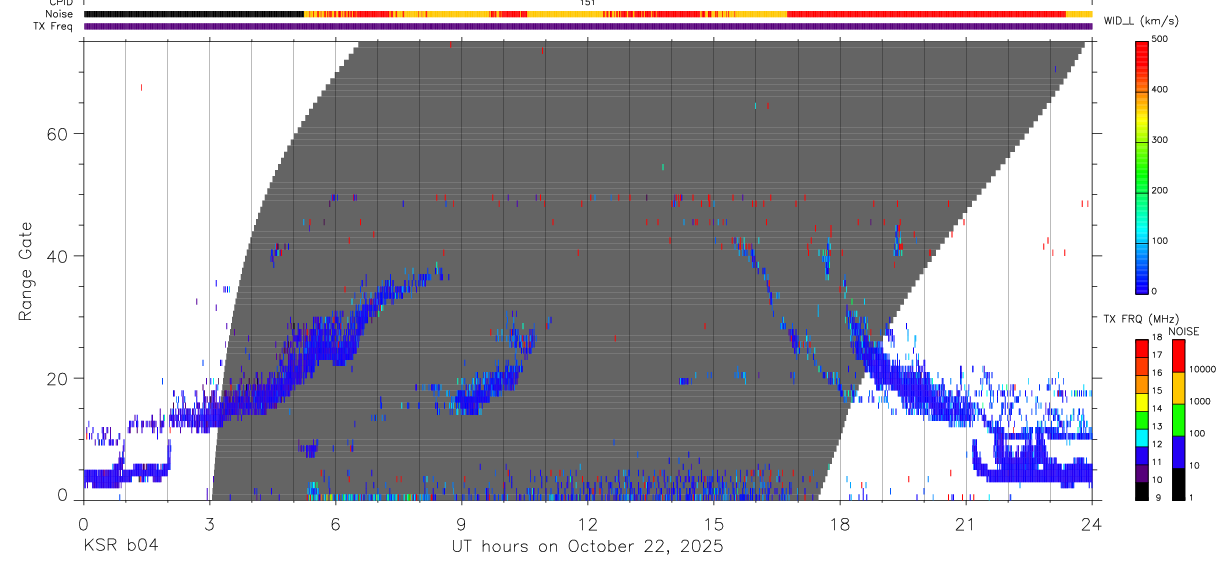Click the green segment of NOISE colorbar

click(x=1179, y=419)
